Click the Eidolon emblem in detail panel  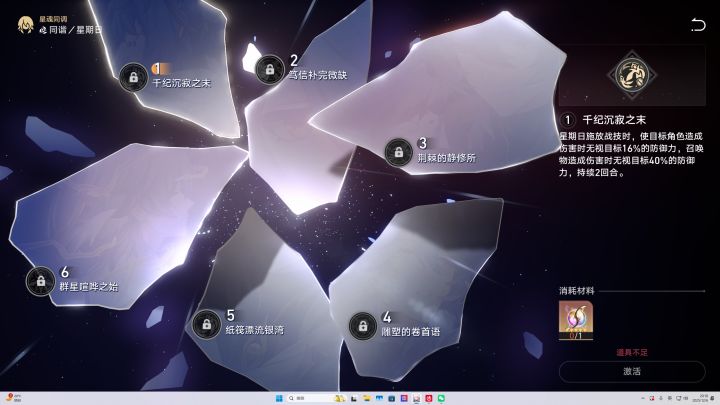[632, 74]
